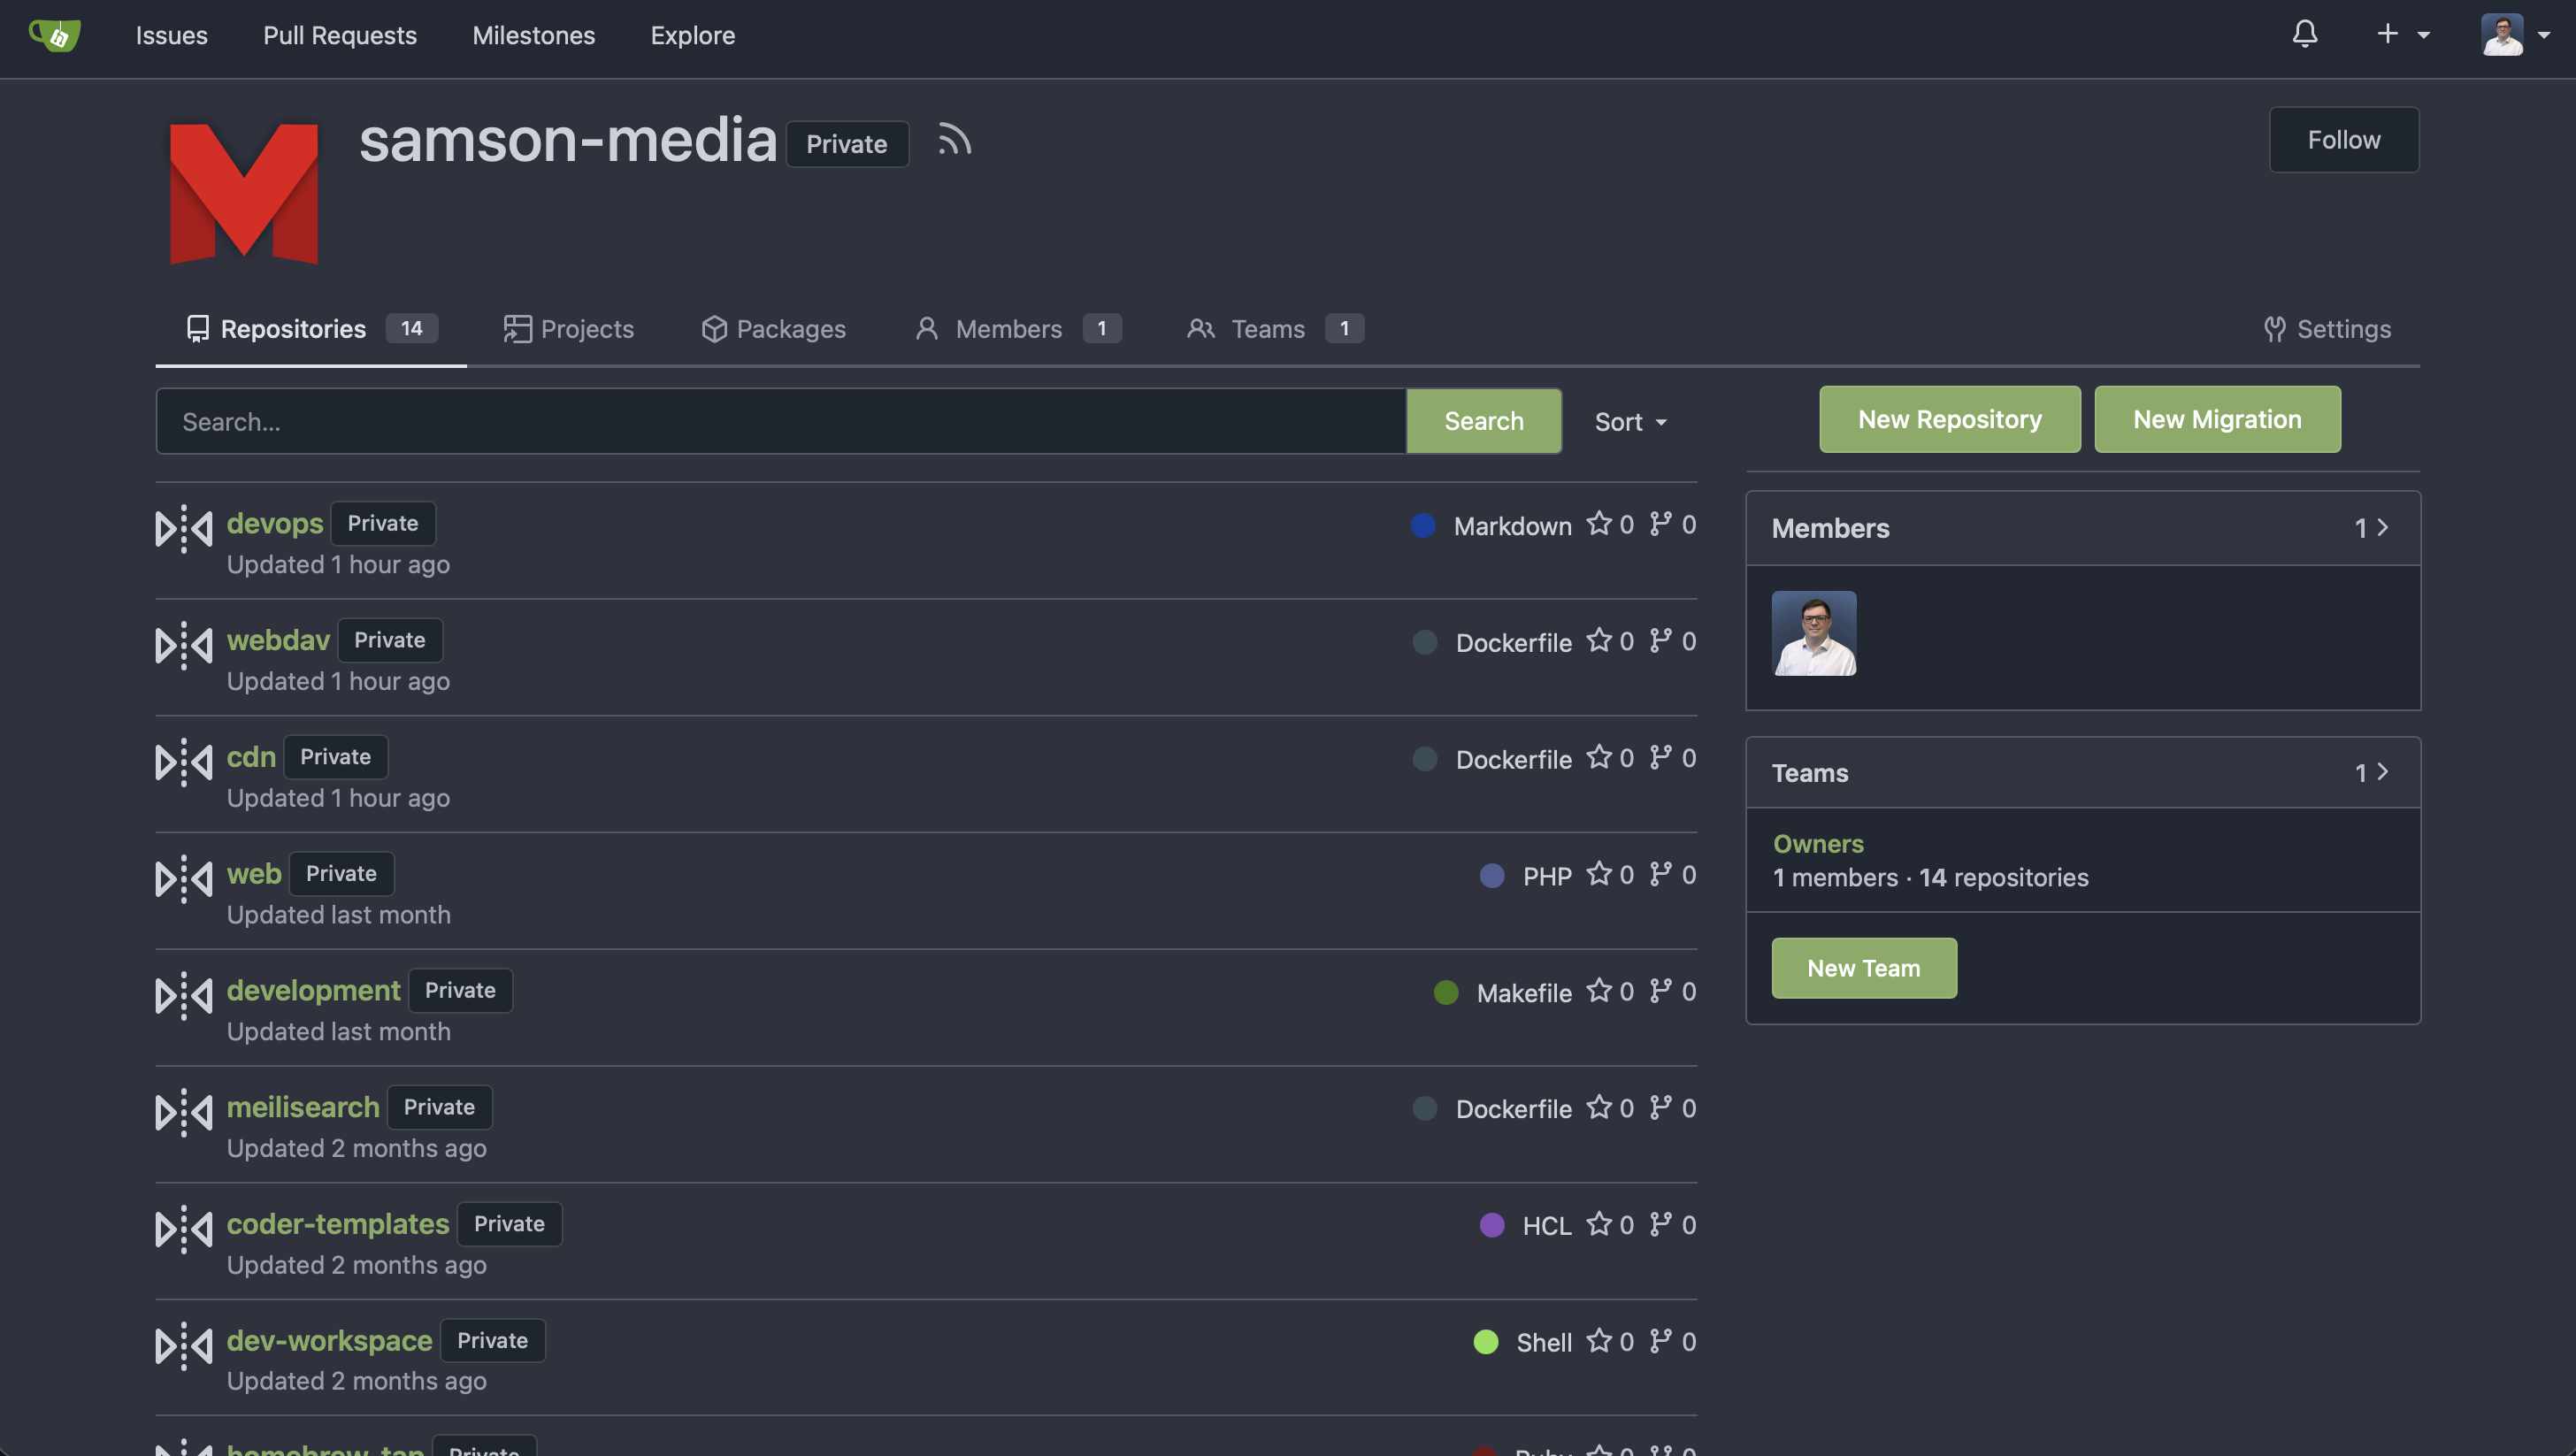
Task: Click the member avatar in Members panel
Action: pos(1814,633)
